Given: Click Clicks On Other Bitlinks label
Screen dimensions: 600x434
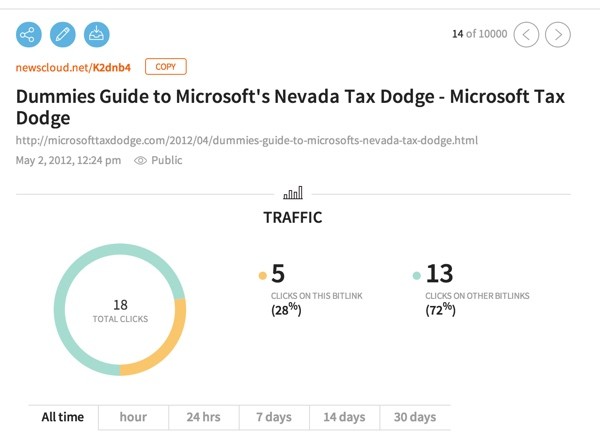Looking at the screenshot, I should pyautogui.click(x=477, y=296).
